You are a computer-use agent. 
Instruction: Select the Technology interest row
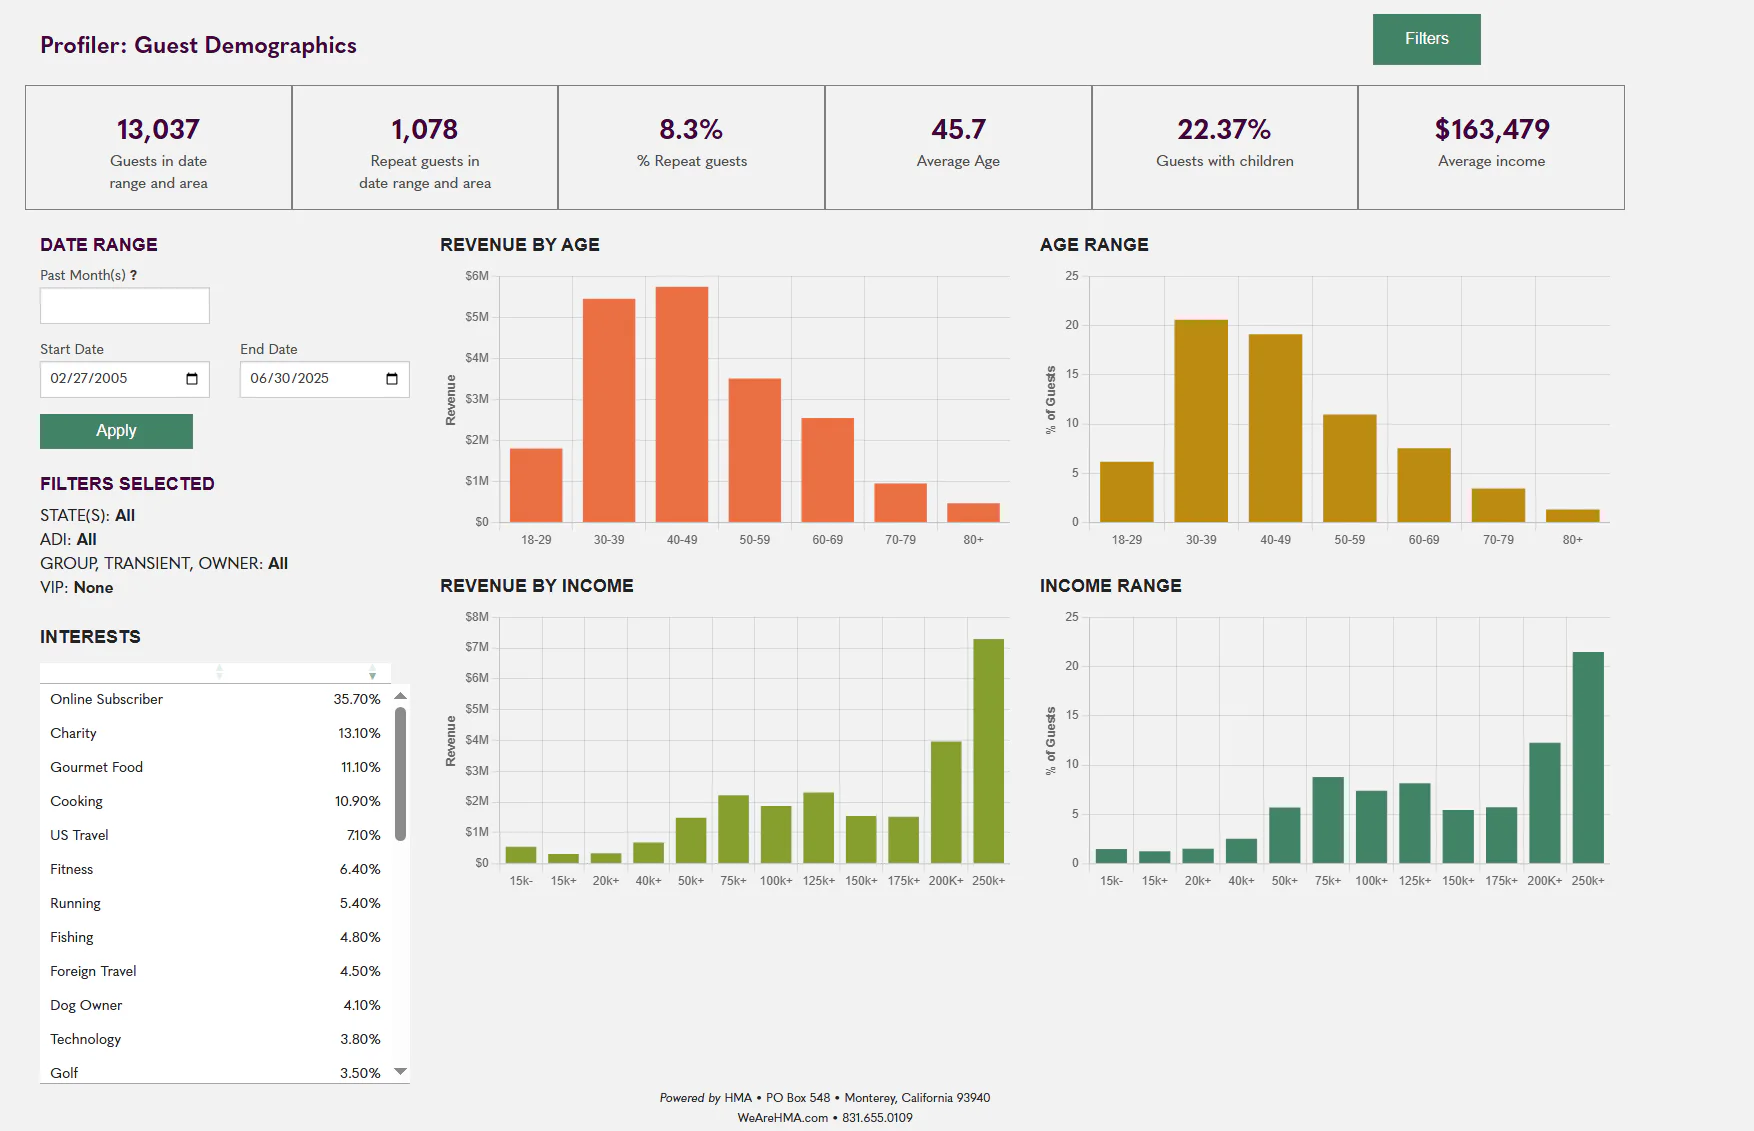[x=215, y=1039]
